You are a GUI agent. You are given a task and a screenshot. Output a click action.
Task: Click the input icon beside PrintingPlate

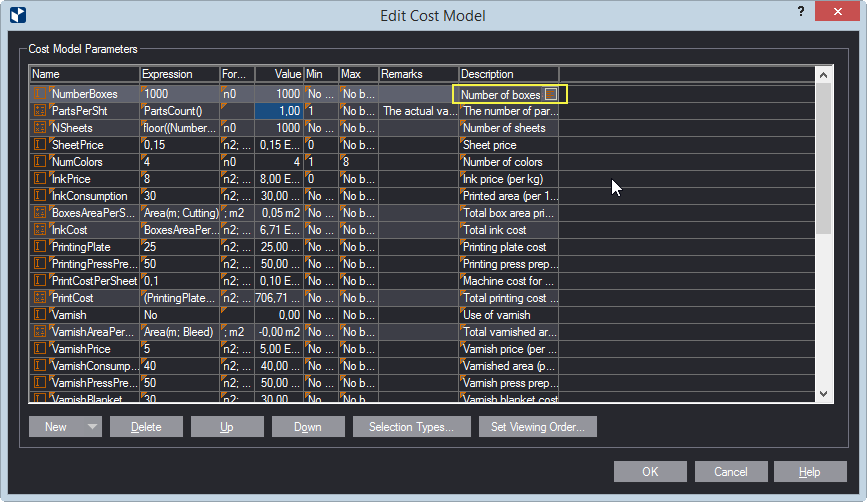pyautogui.click(x=40, y=247)
